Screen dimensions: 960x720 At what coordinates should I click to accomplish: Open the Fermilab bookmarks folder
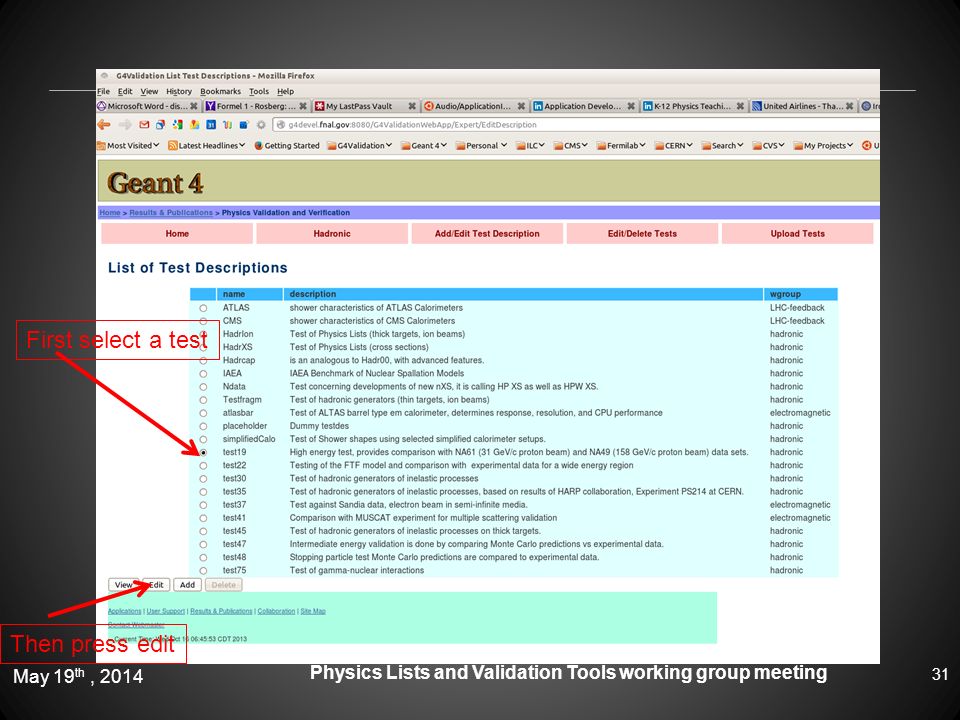click(x=621, y=146)
